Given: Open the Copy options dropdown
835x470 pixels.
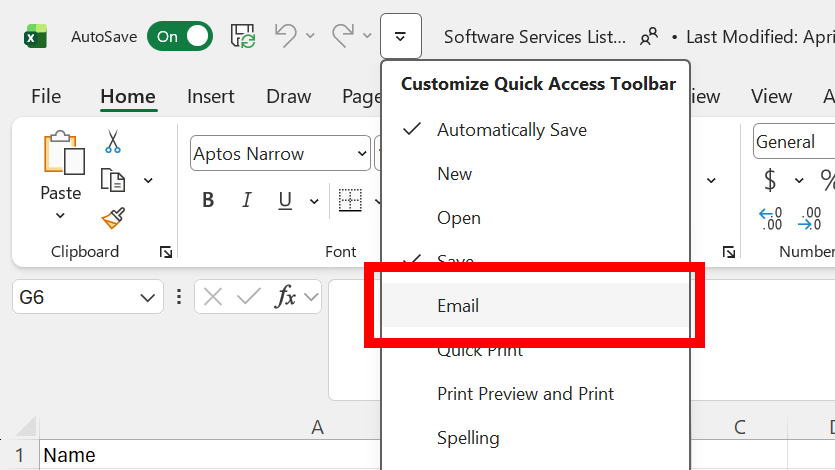Looking at the screenshot, I should tap(149, 180).
